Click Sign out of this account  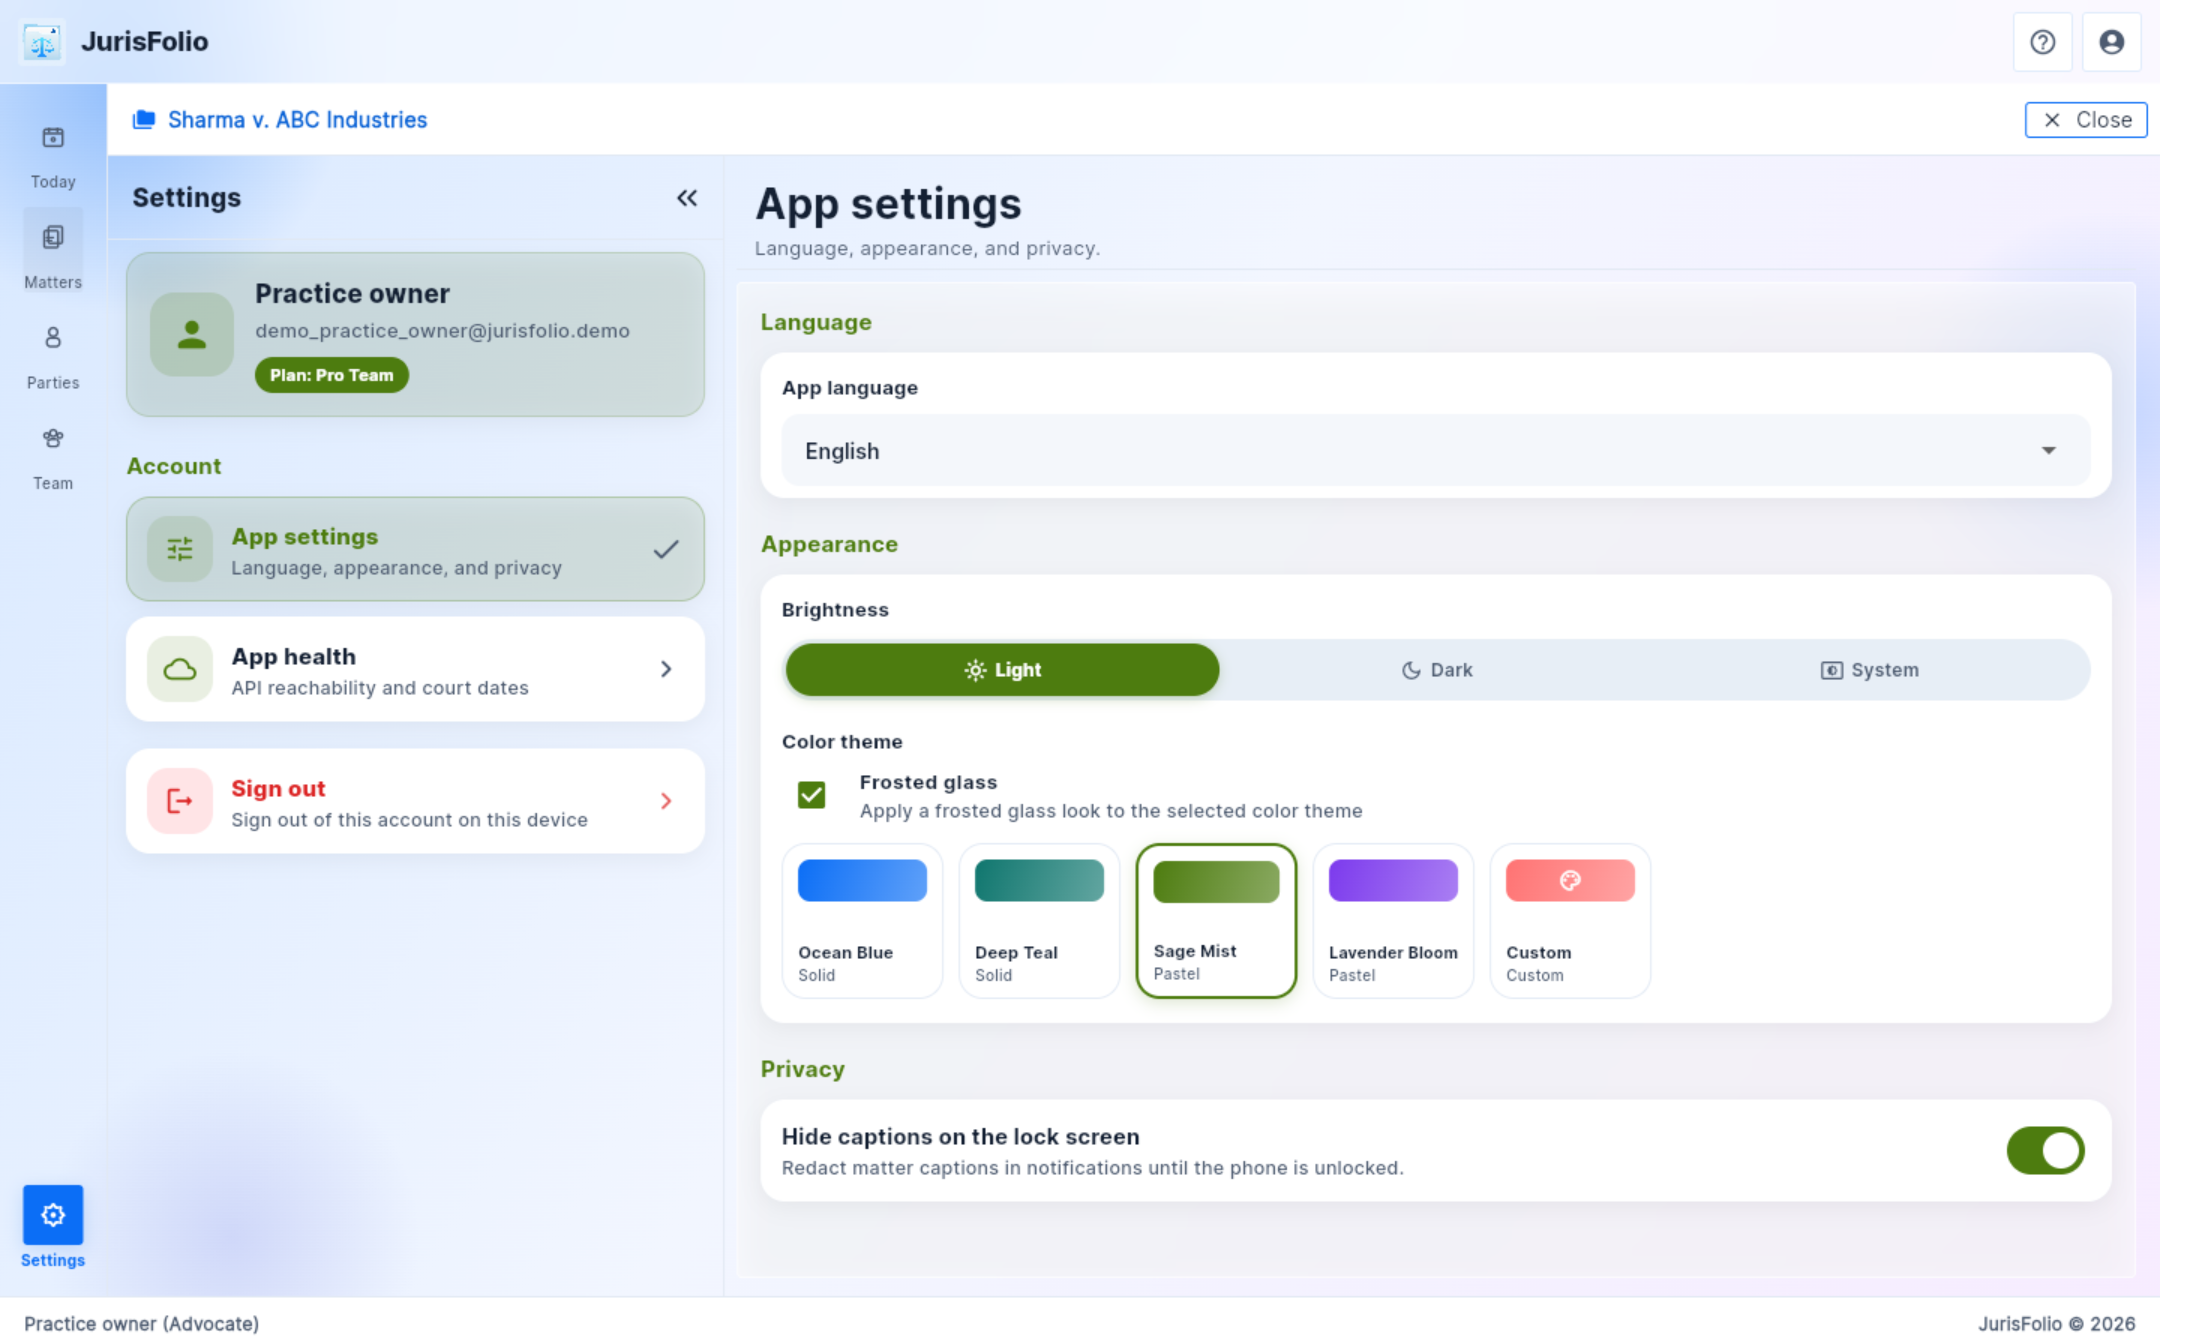pos(415,801)
